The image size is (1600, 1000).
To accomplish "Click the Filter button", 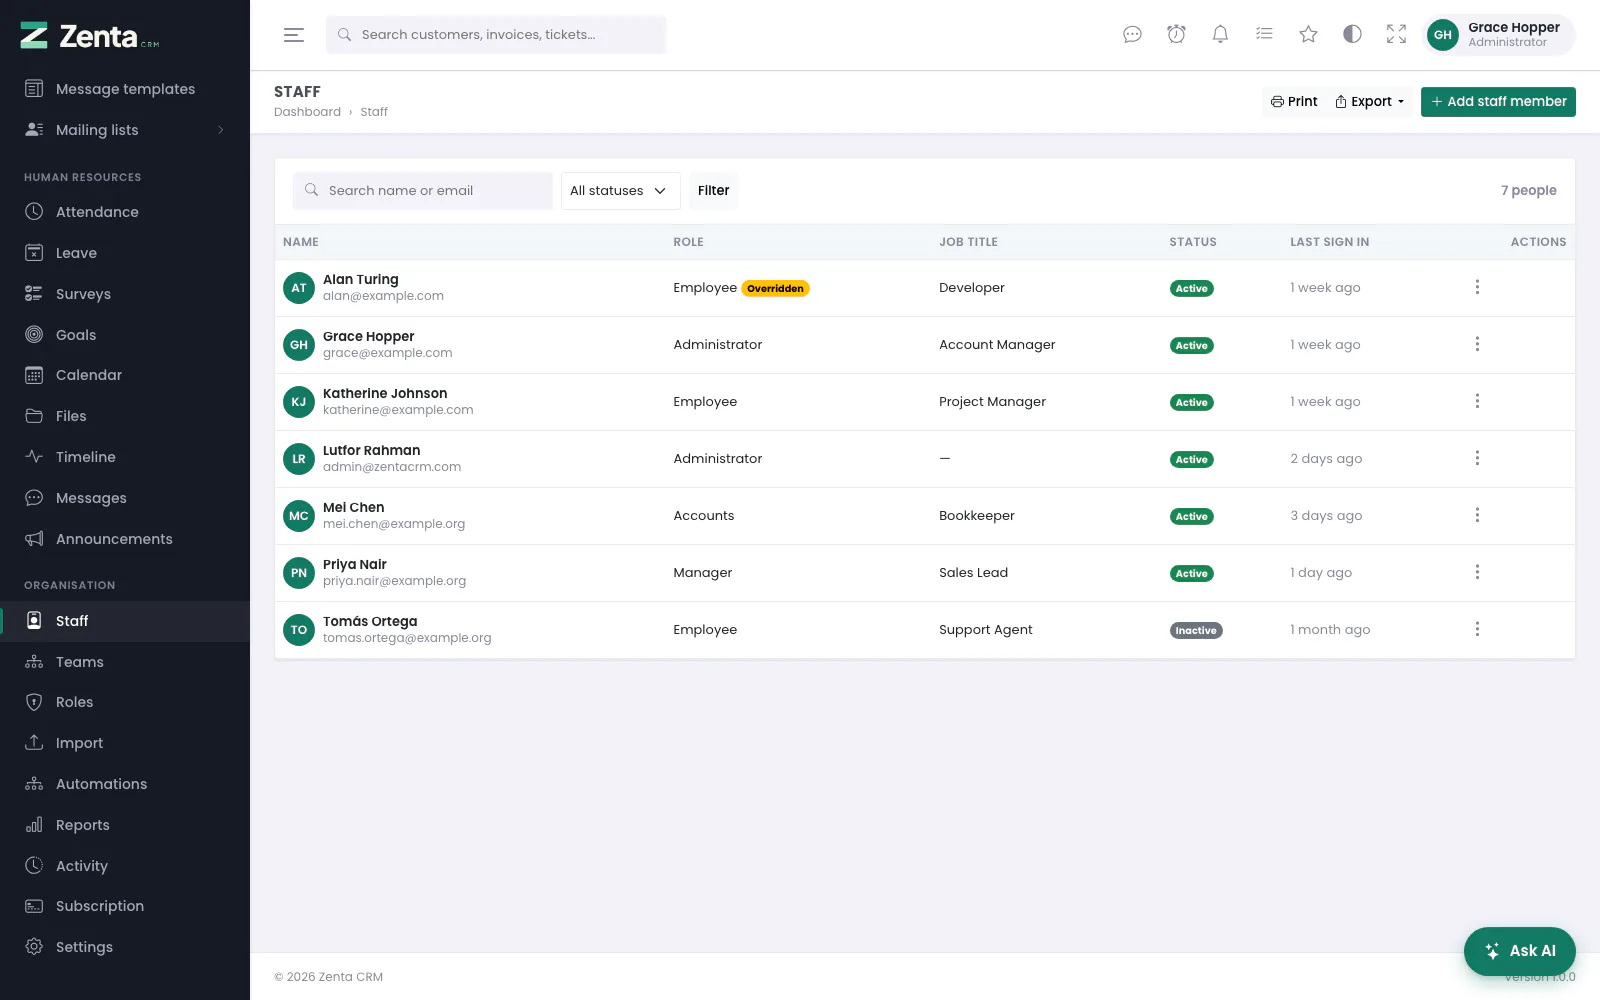I will [x=713, y=191].
